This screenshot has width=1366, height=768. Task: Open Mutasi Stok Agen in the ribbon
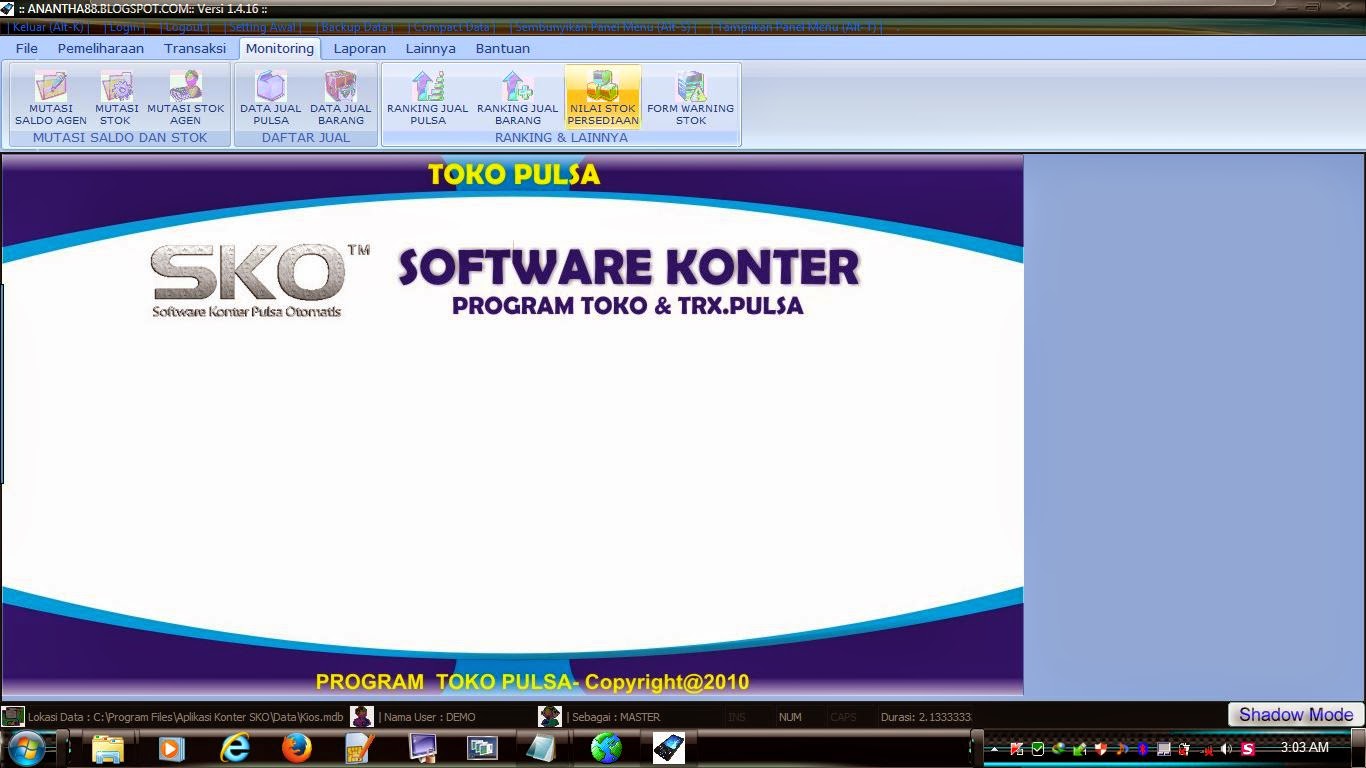click(186, 98)
